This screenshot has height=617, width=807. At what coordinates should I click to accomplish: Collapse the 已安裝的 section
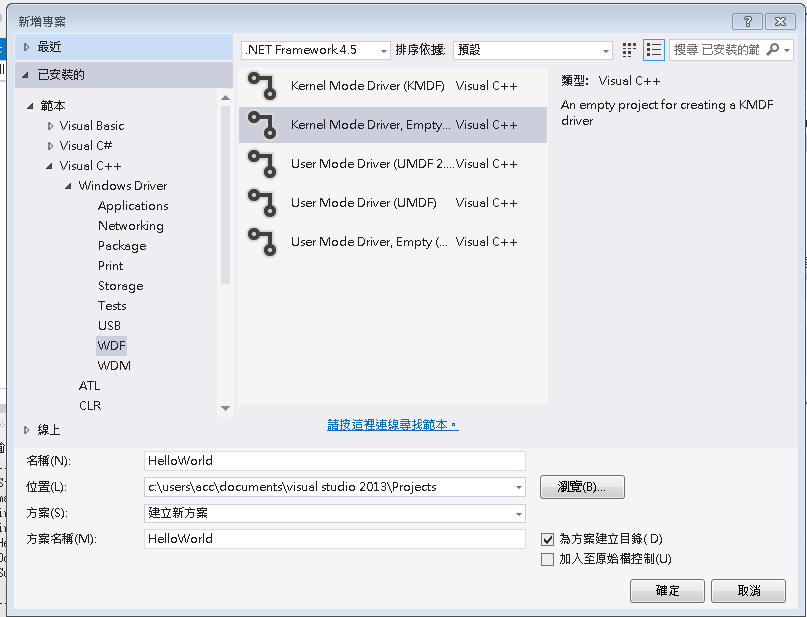coord(25,75)
